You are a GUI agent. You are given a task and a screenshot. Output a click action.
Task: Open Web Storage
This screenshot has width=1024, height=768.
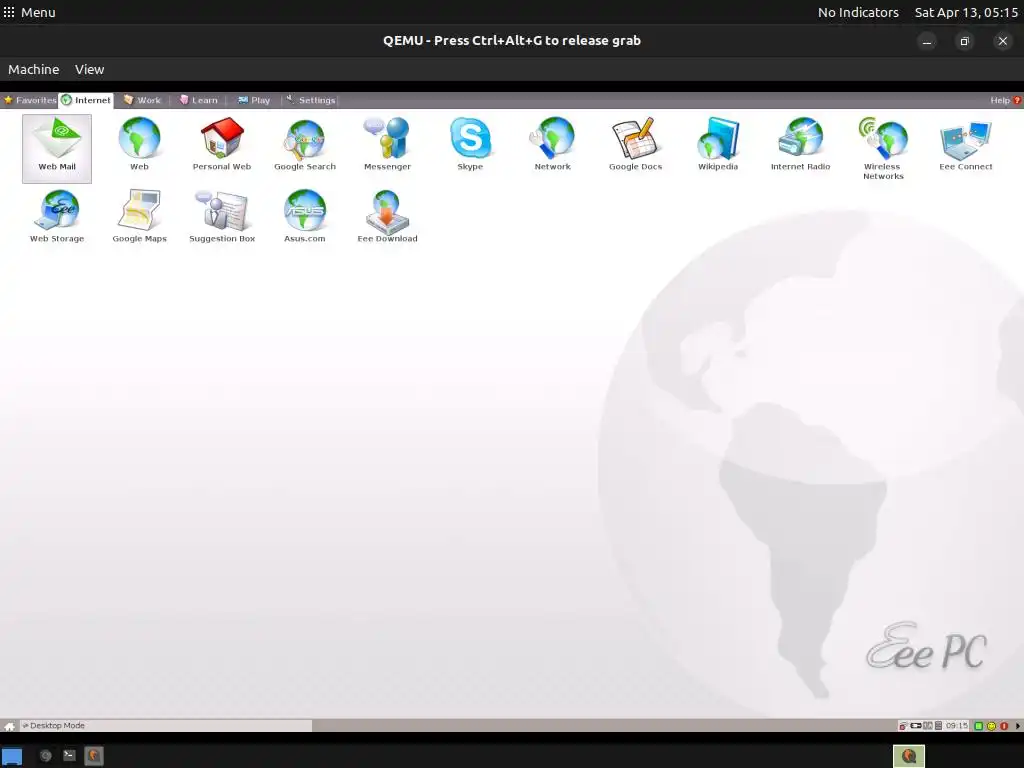point(57,216)
